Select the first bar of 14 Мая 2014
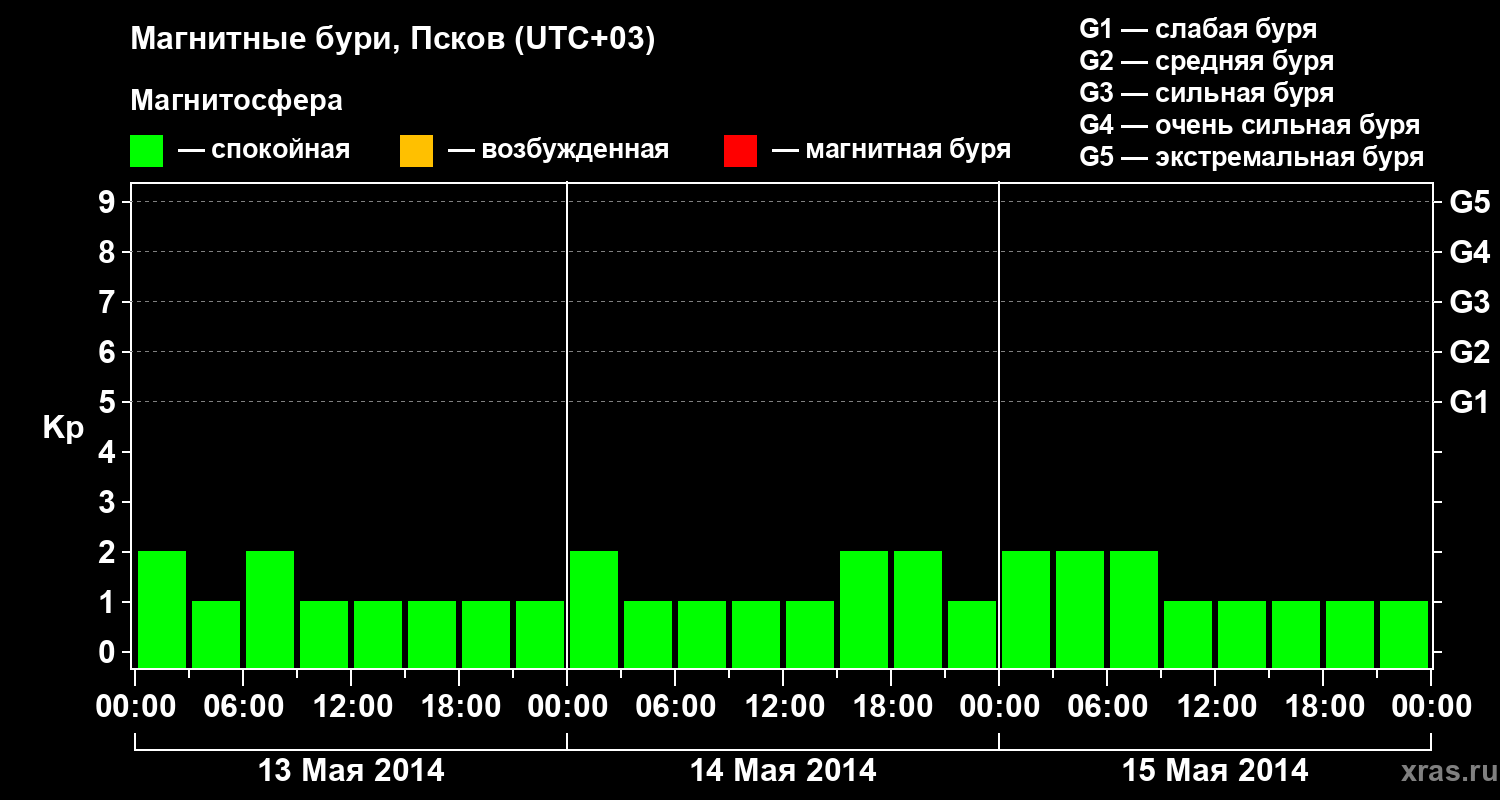The image size is (1500, 800). click(594, 609)
